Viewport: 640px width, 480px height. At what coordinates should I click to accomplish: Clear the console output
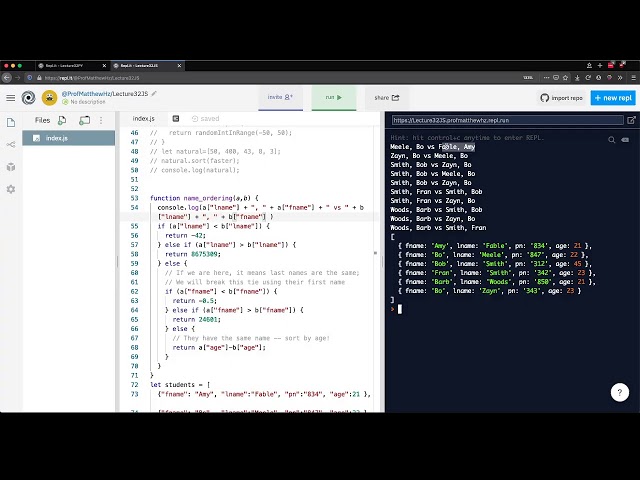click(x=627, y=140)
